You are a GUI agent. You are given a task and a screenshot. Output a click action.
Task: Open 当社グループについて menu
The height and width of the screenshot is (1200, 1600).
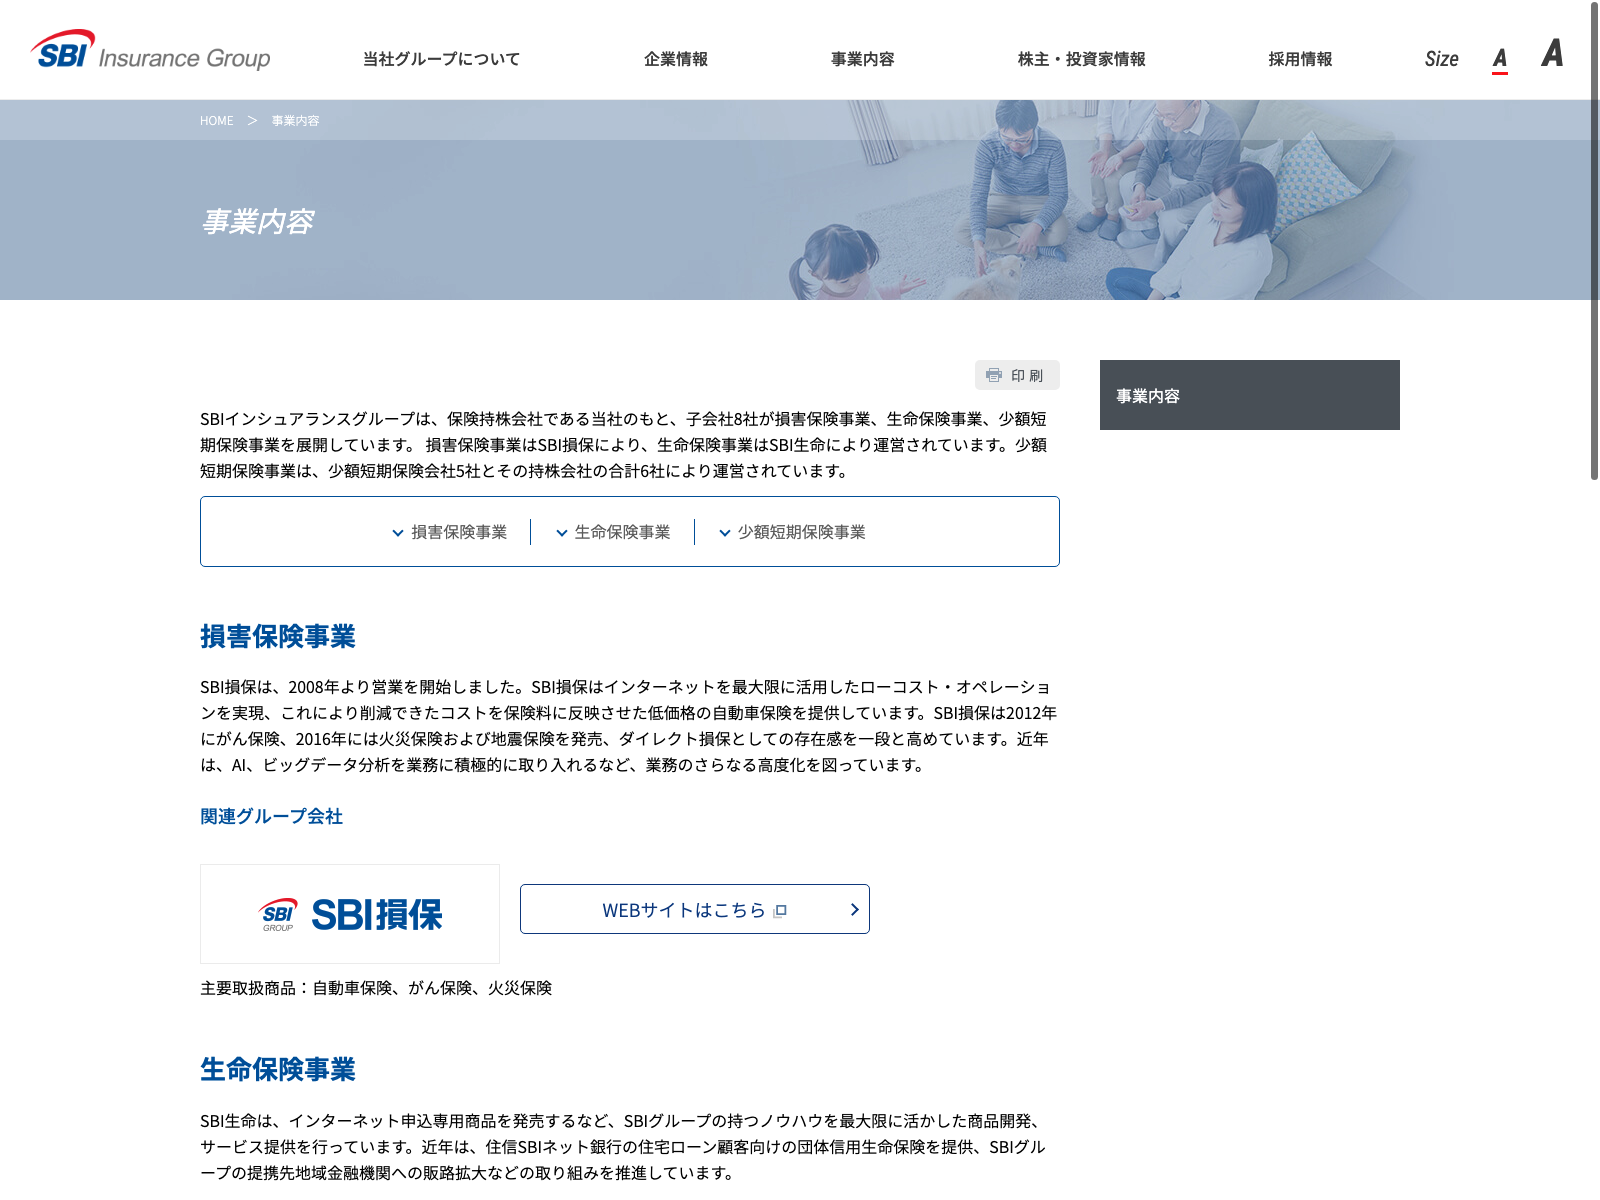(x=441, y=59)
